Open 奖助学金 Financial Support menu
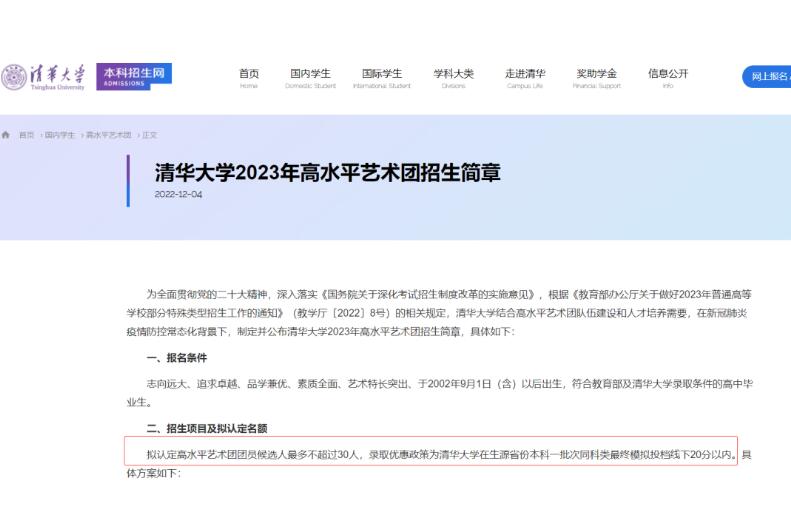This screenshot has width=791, height=508. click(597, 78)
